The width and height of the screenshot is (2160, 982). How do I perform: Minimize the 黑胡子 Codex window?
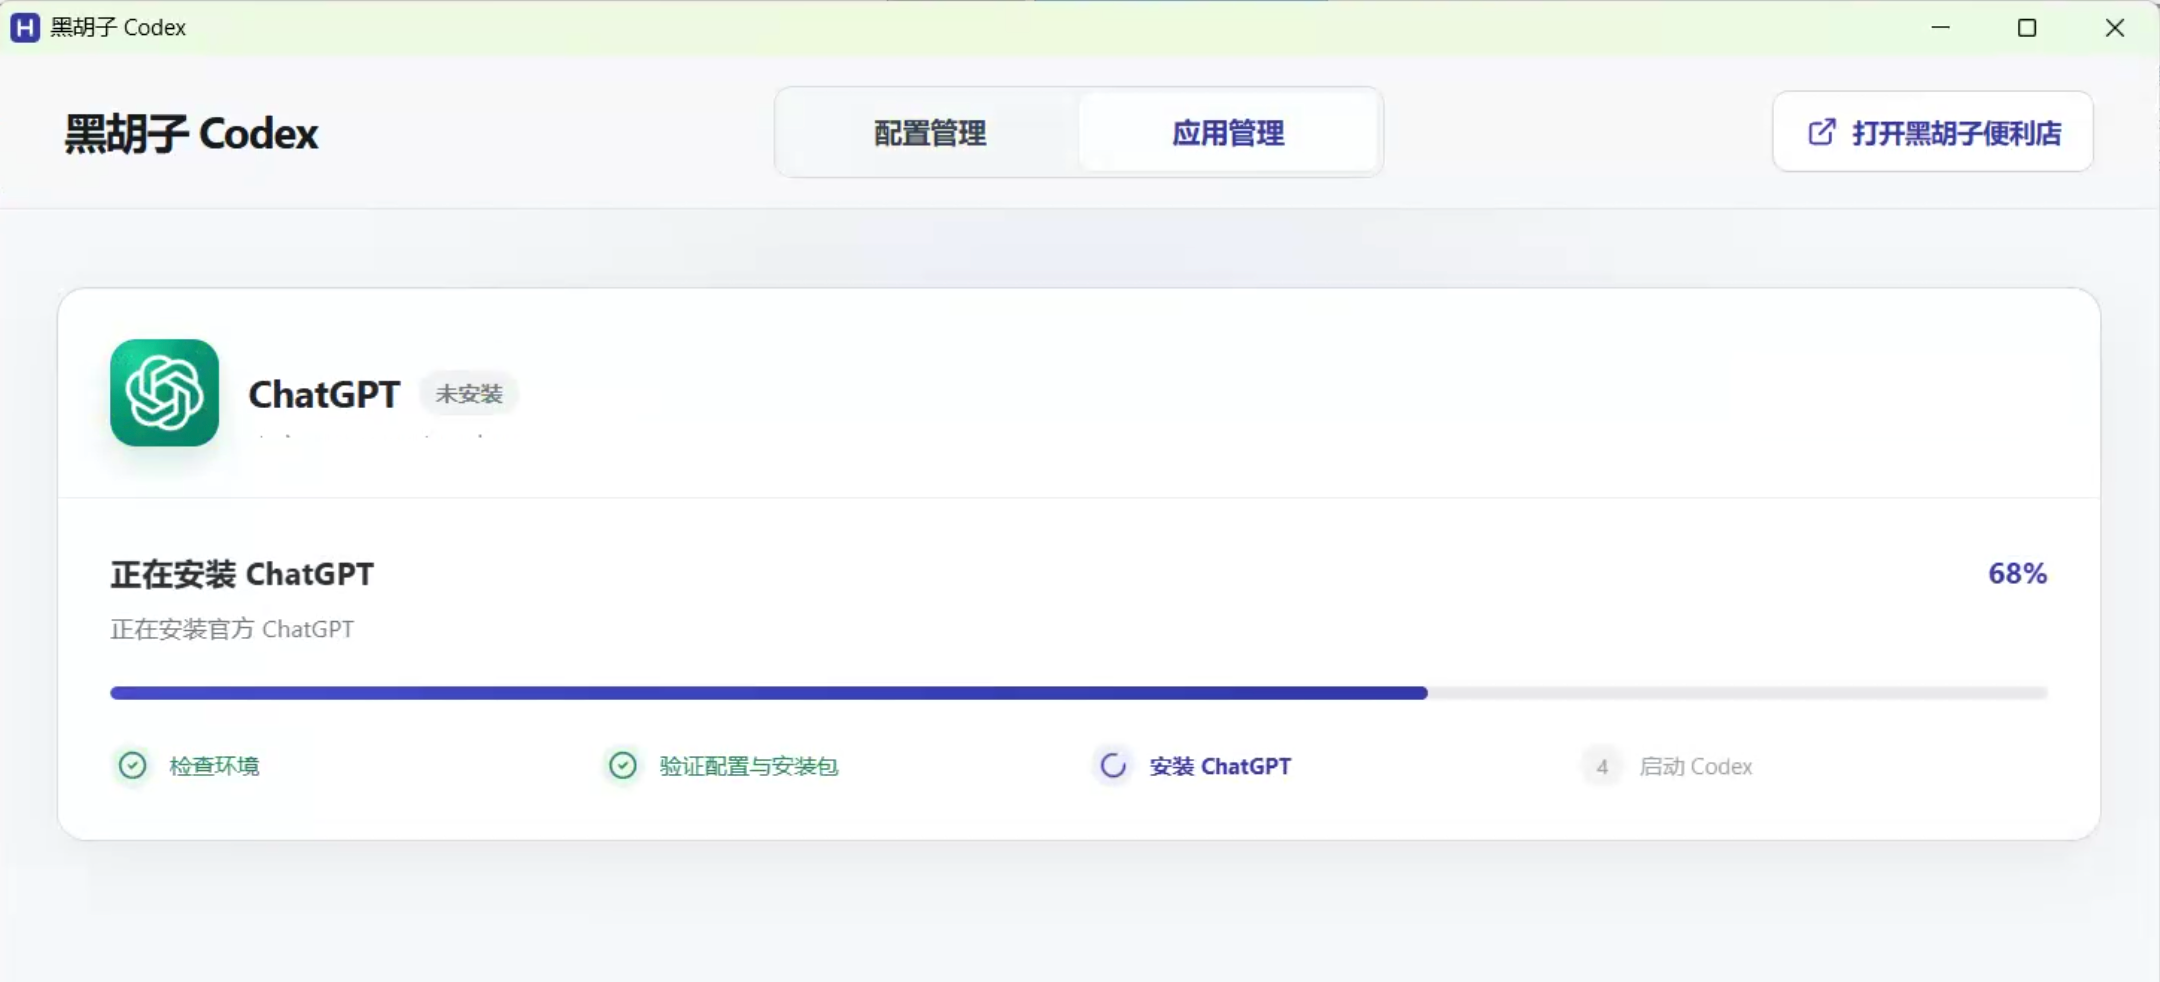pyautogui.click(x=1940, y=27)
